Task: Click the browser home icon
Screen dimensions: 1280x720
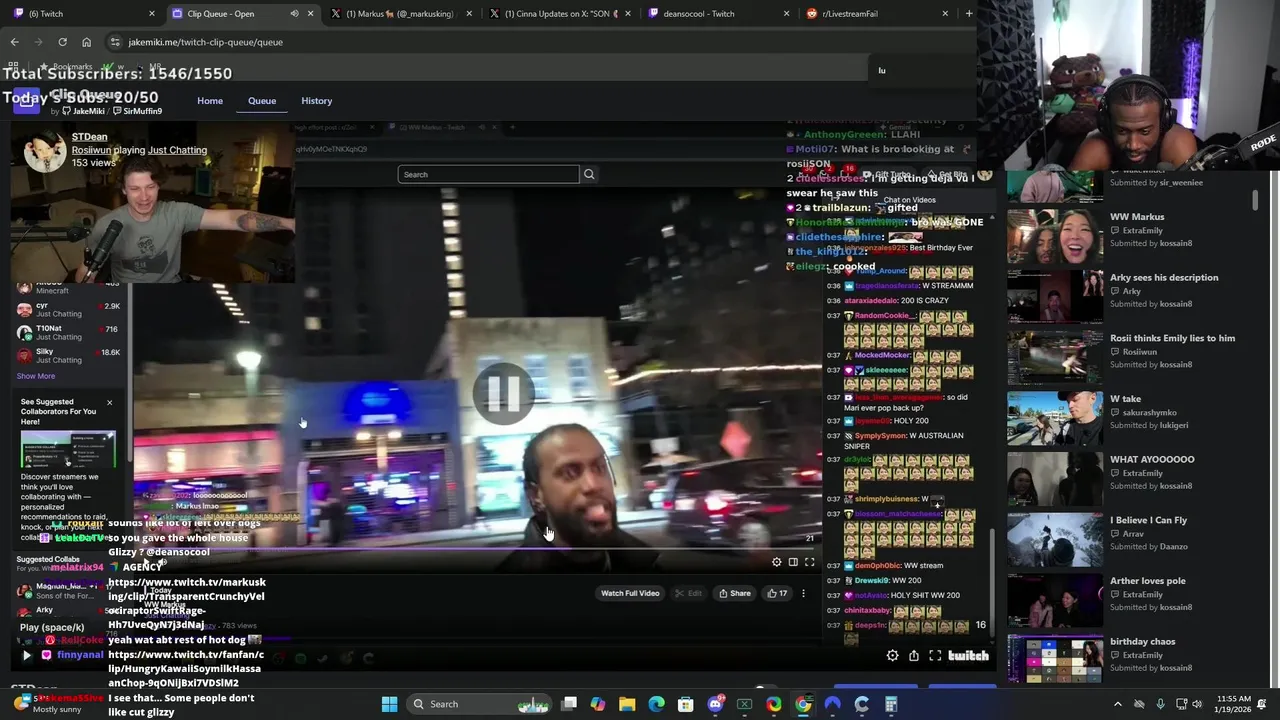Action: click(86, 42)
